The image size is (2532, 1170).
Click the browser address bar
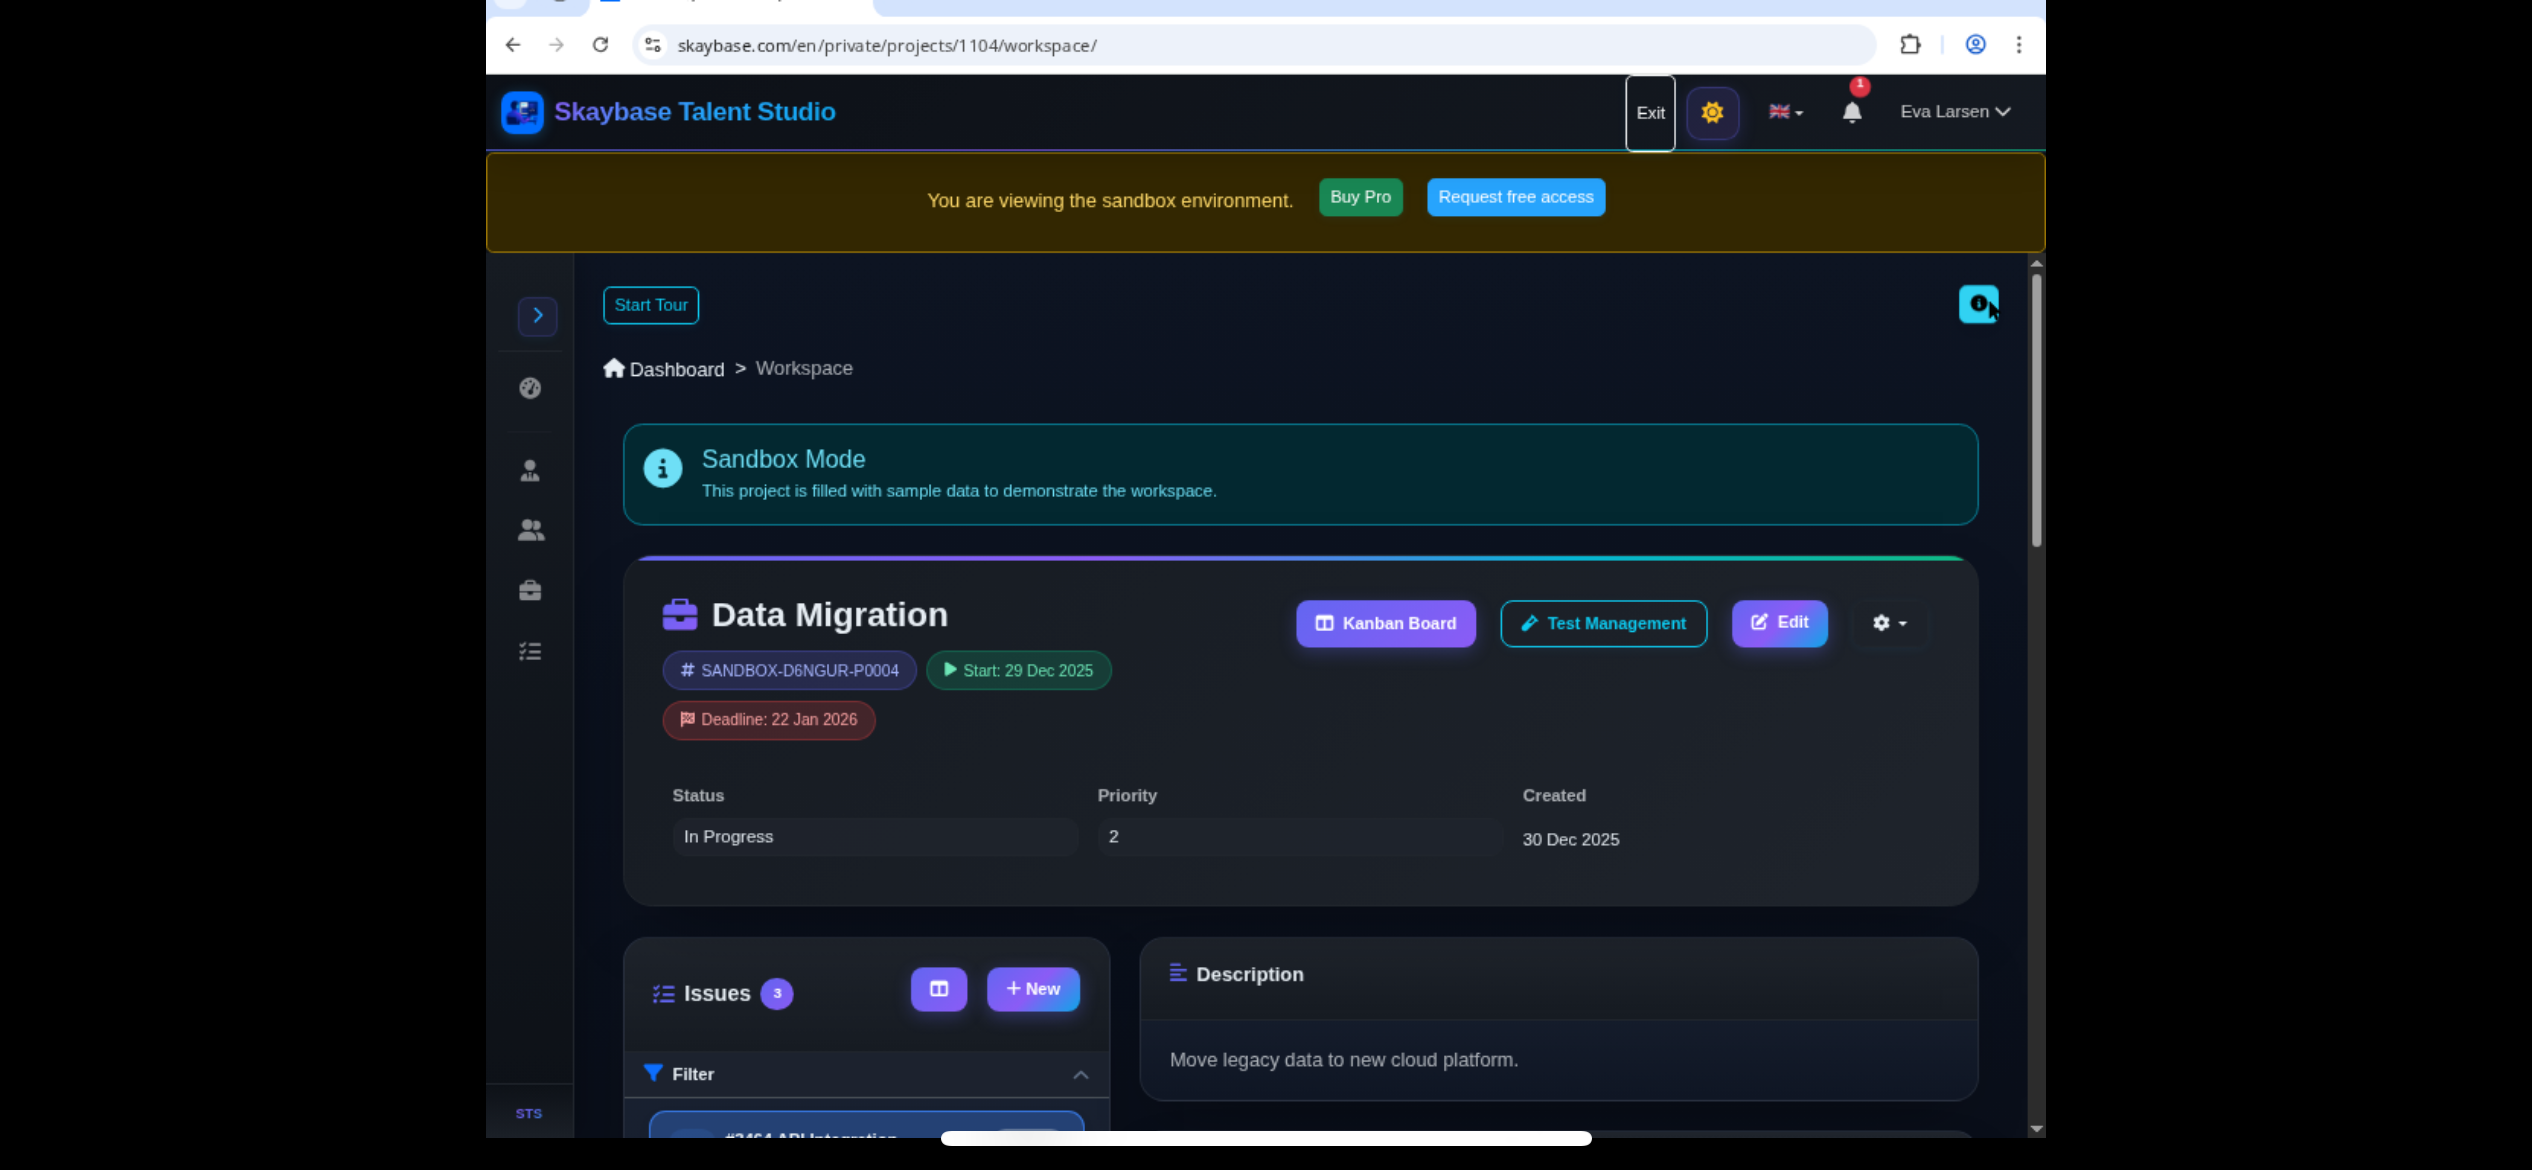tap(1100, 45)
